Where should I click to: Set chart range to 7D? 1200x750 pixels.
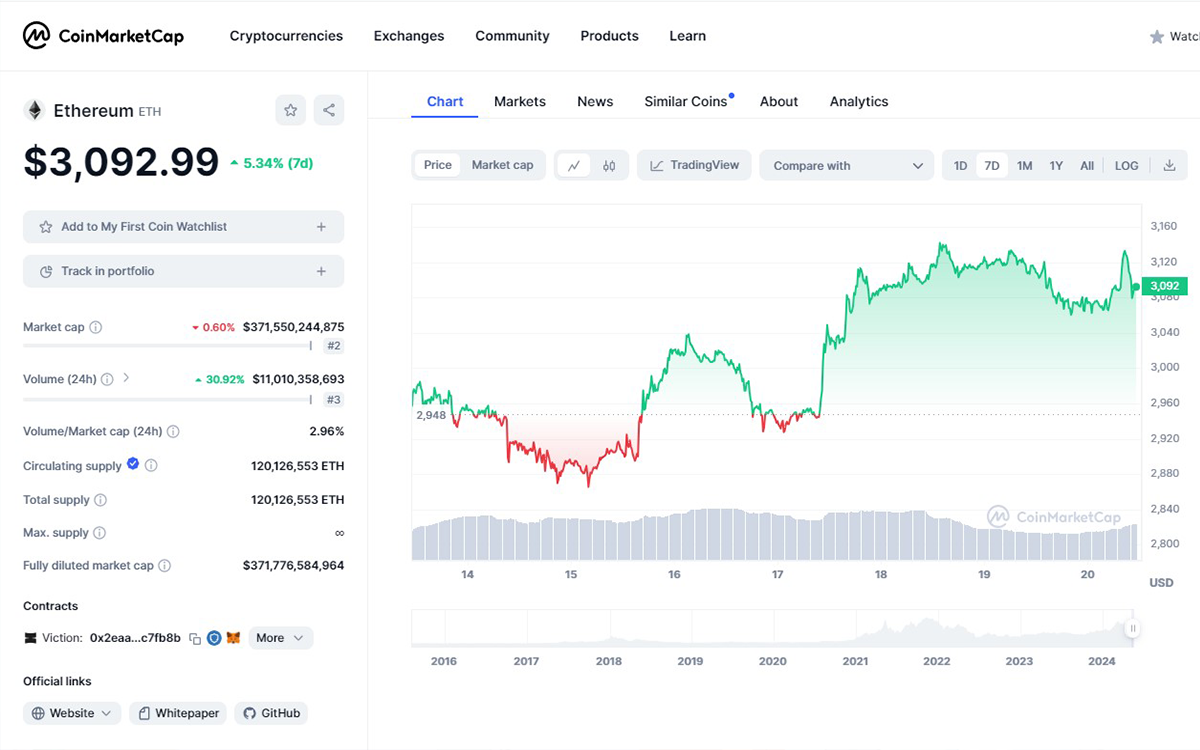[992, 166]
